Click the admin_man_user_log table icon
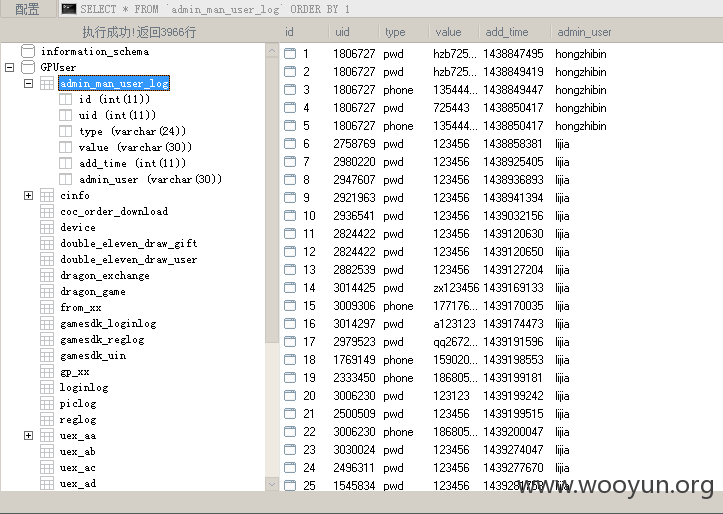The width and height of the screenshot is (723, 514). pos(47,83)
